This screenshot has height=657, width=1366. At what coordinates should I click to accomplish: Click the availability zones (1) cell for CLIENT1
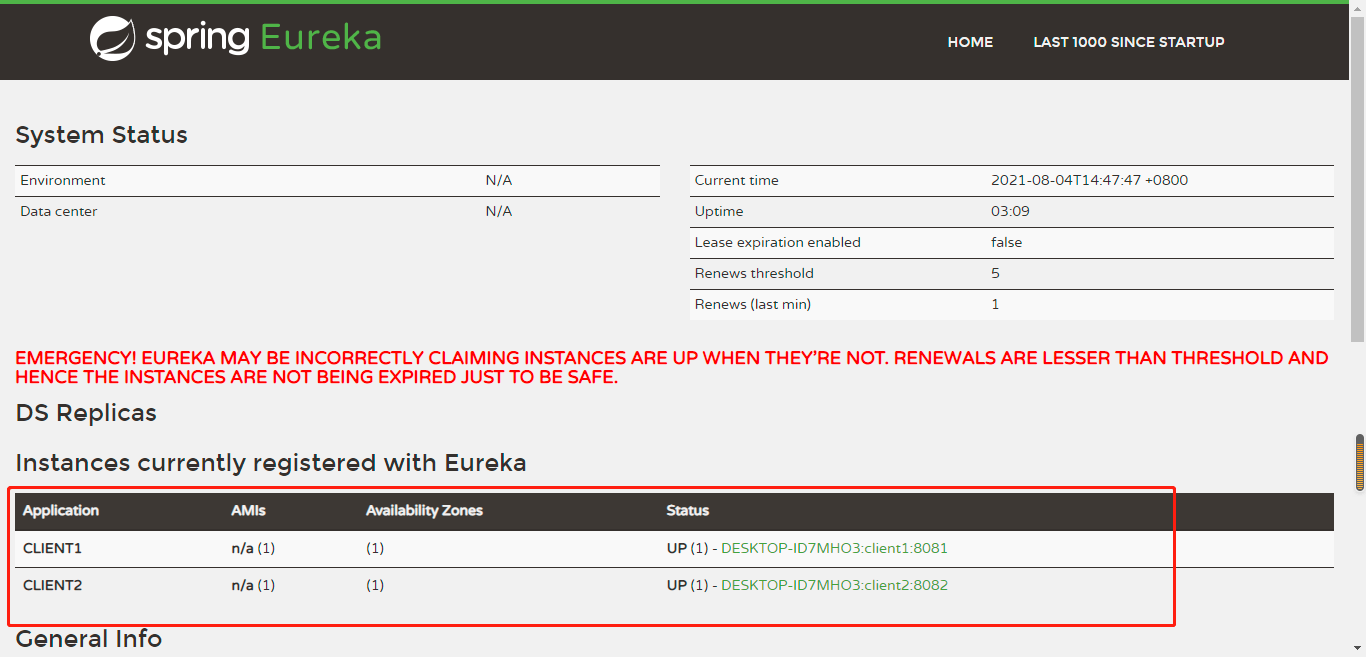pos(375,548)
